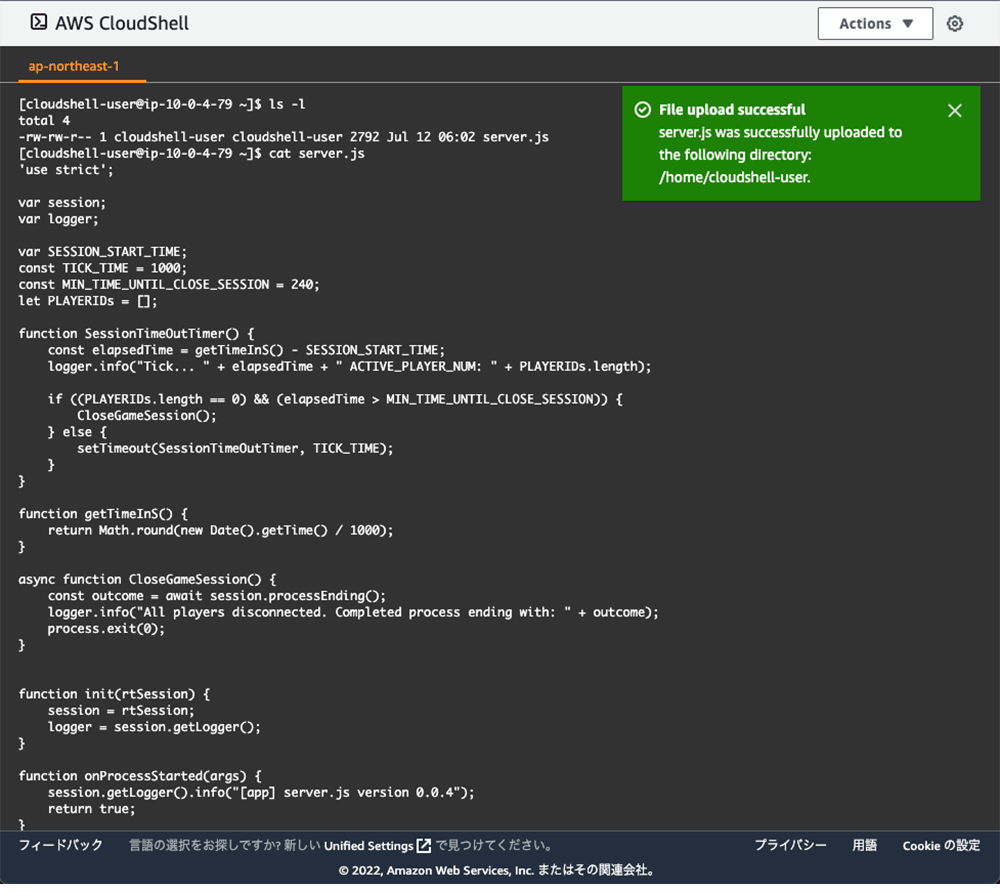Open the フィードバック link in footer

coord(61,845)
